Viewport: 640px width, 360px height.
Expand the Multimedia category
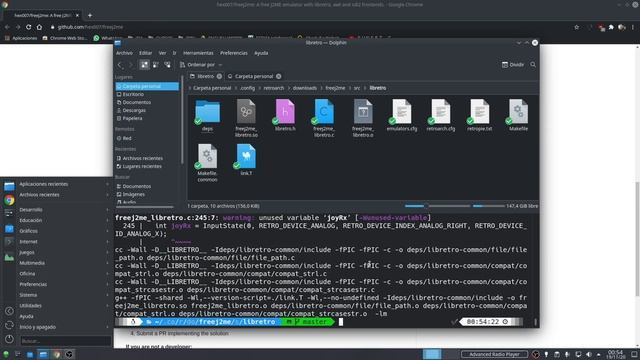pos(63,263)
